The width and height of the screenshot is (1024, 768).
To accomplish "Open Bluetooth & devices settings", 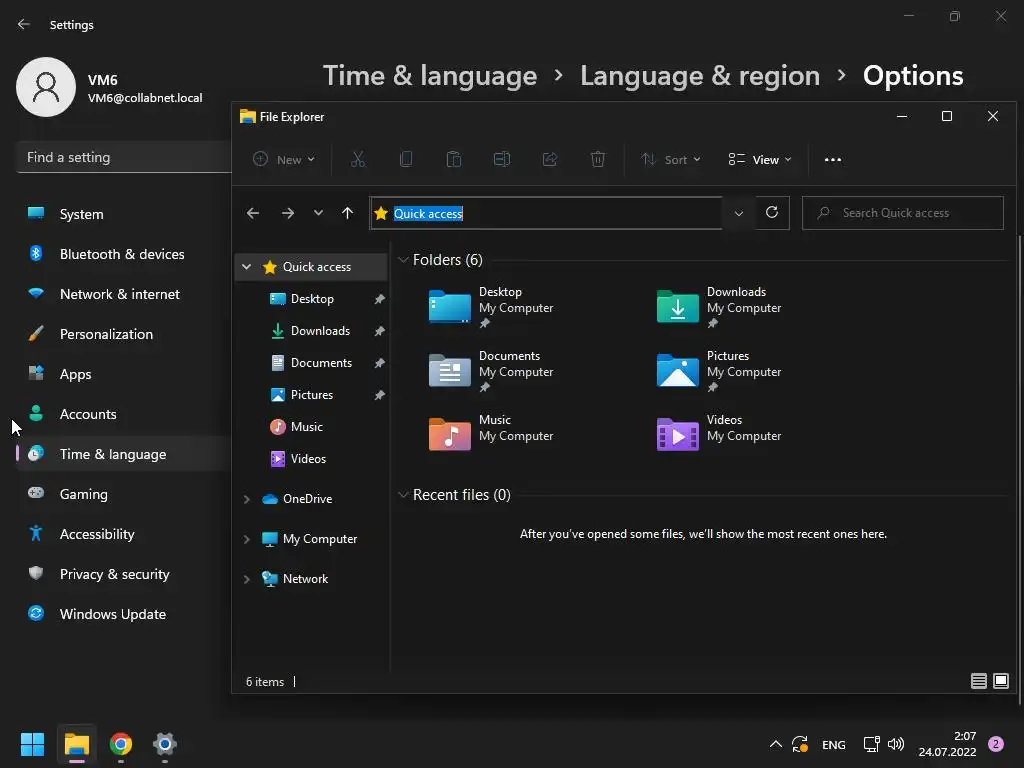I will pyautogui.click(x=123, y=254).
